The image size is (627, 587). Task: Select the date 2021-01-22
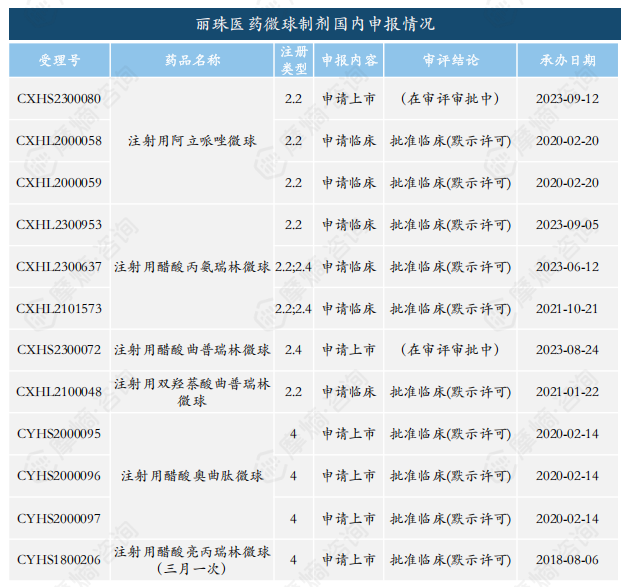coord(567,392)
